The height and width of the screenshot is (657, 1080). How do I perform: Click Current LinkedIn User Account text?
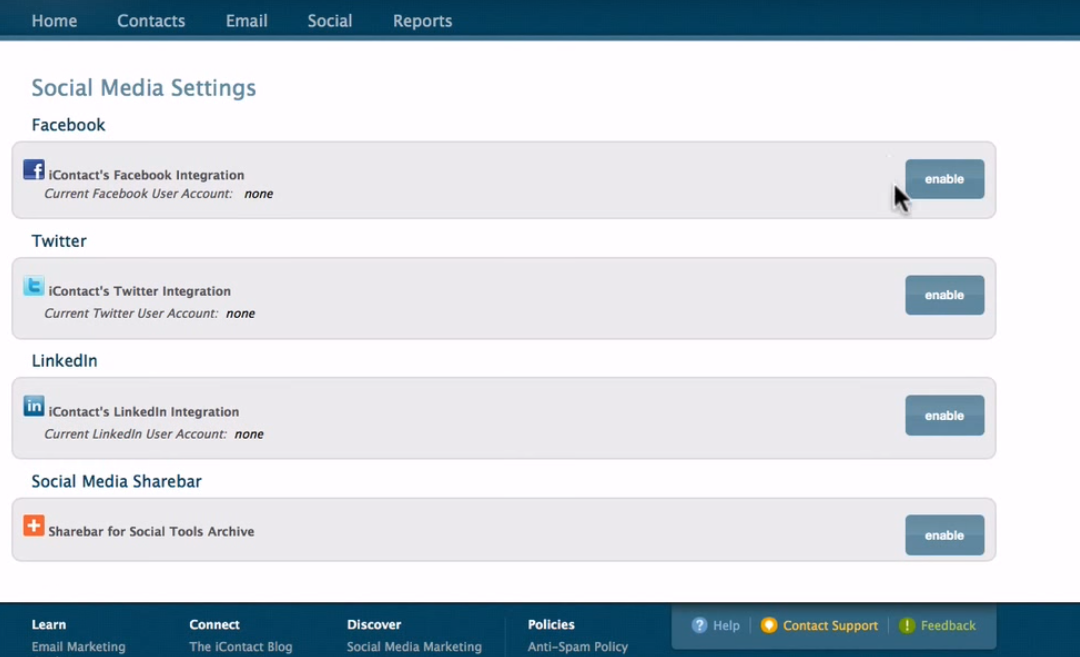coord(135,434)
